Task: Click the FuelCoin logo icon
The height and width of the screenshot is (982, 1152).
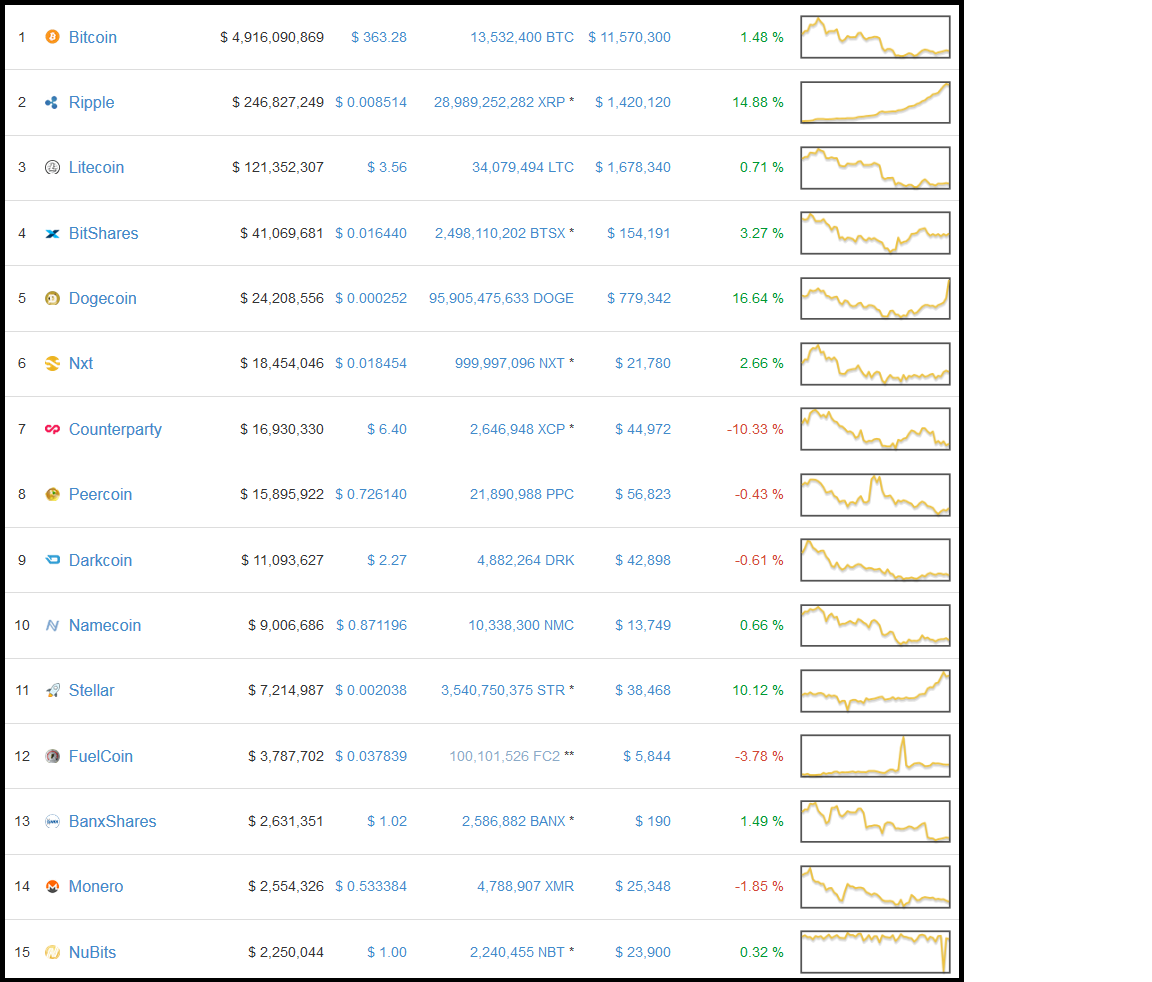Action: 52,756
